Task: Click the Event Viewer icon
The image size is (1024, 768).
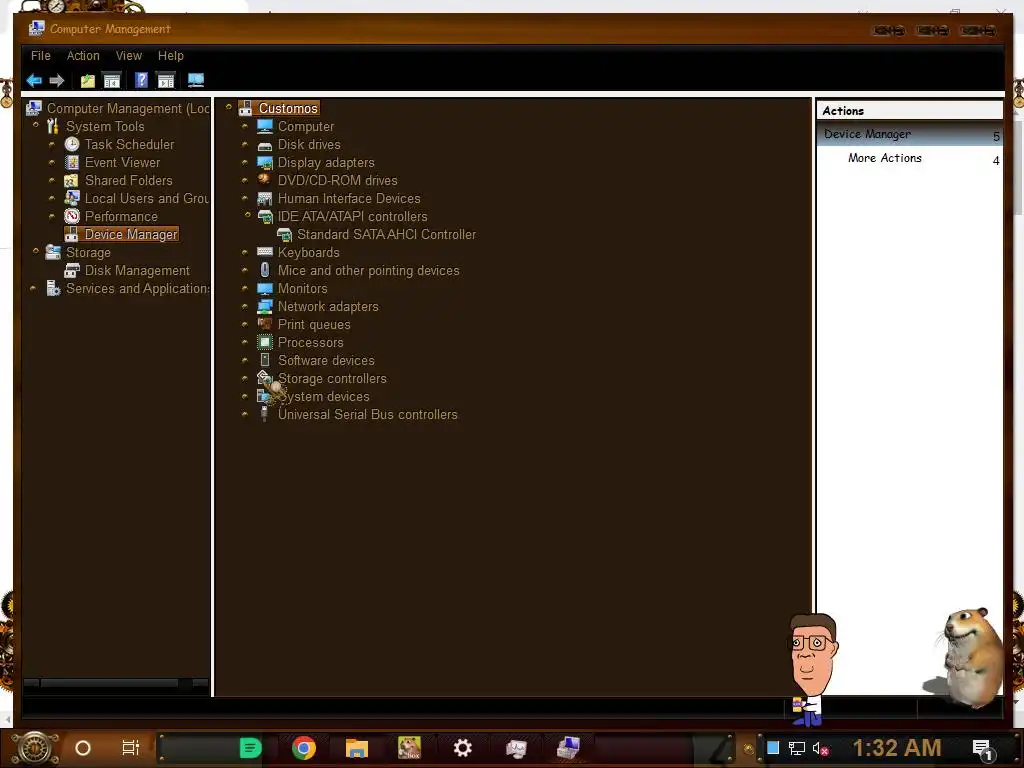Action: (x=72, y=163)
